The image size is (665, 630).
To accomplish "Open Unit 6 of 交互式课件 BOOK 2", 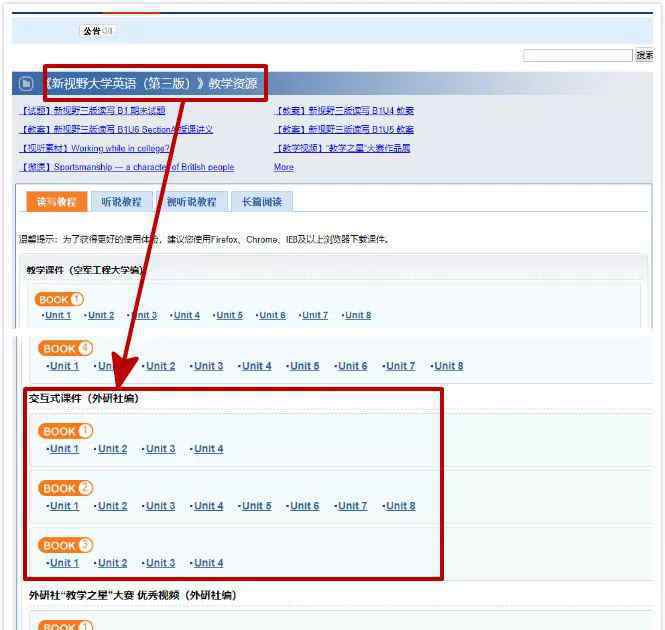I will [305, 506].
